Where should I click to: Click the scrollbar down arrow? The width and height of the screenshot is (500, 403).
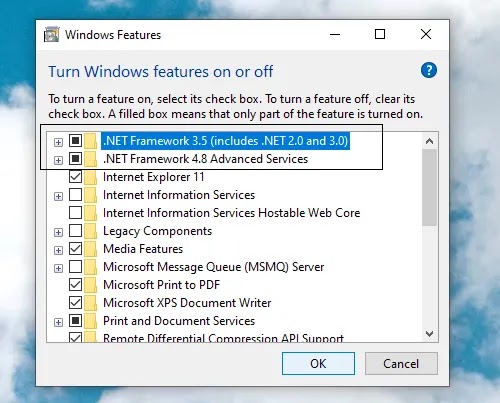point(429,333)
